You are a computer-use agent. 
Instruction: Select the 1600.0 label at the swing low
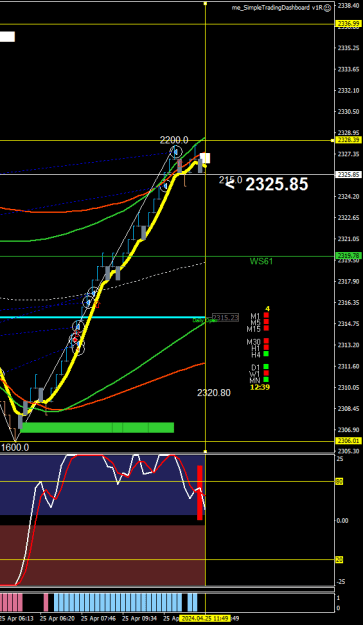pos(15,447)
